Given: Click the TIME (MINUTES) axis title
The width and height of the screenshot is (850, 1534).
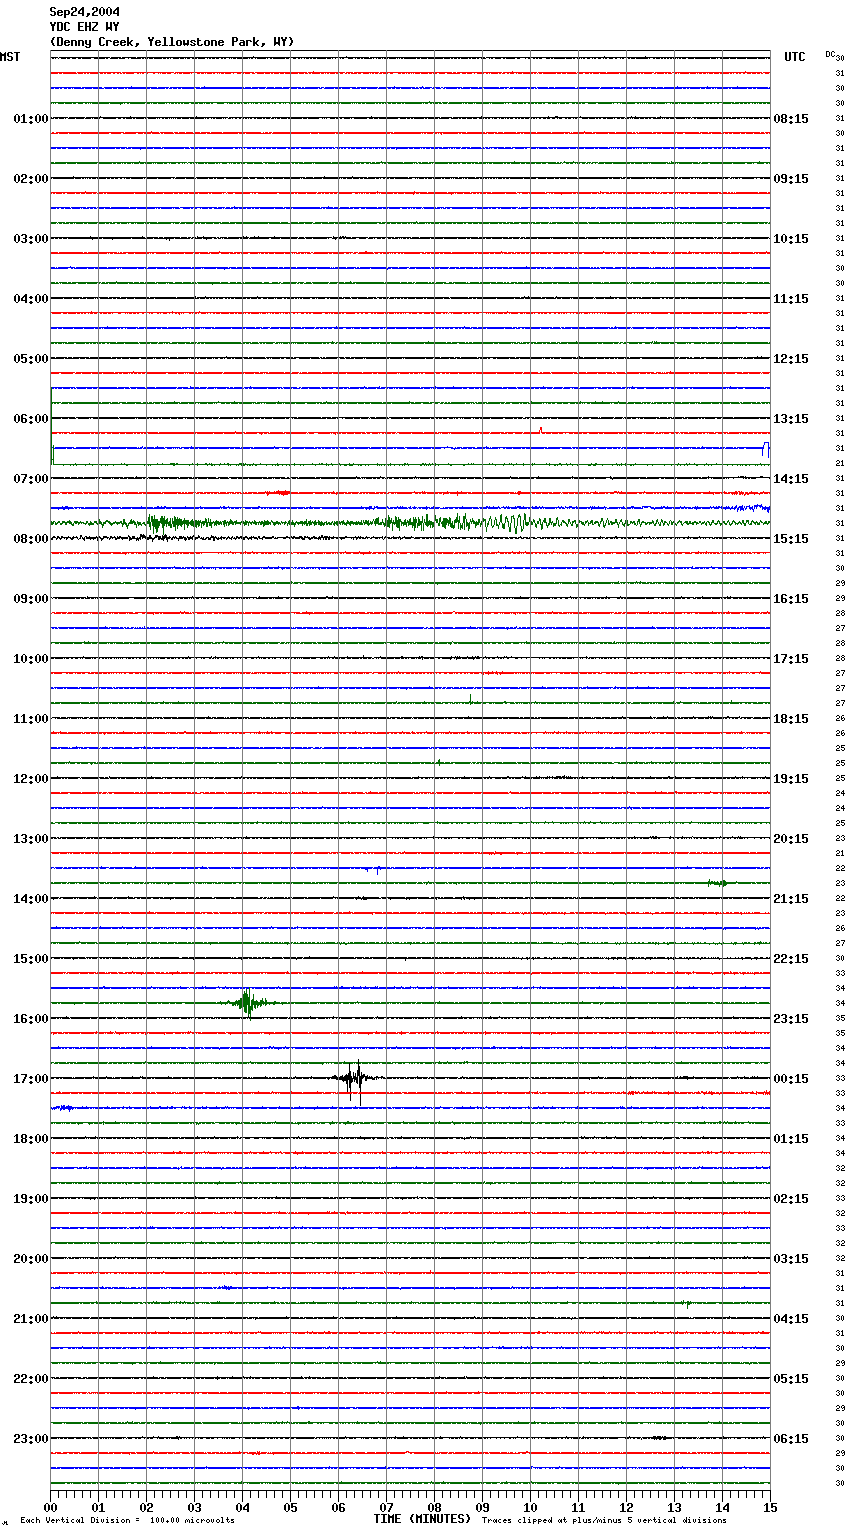Looking at the screenshot, I should (422, 1519).
